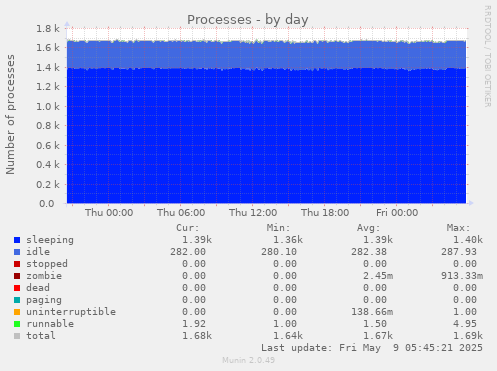Click the sleeping legend color swatch
Viewport: 497px width, 371px height.
click(x=17, y=240)
